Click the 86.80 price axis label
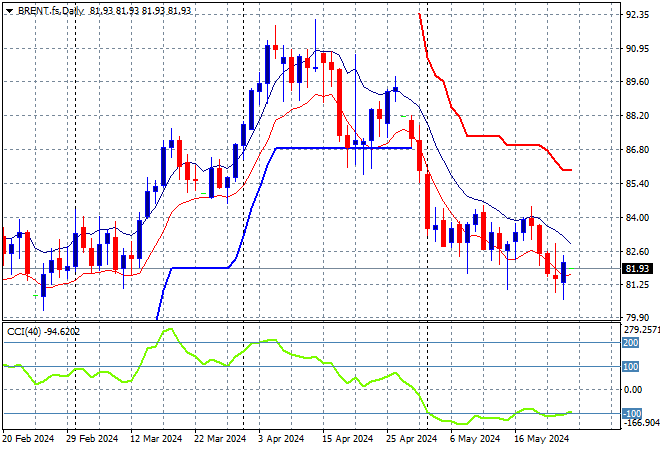This screenshot has height=450, width=660. pos(637,150)
